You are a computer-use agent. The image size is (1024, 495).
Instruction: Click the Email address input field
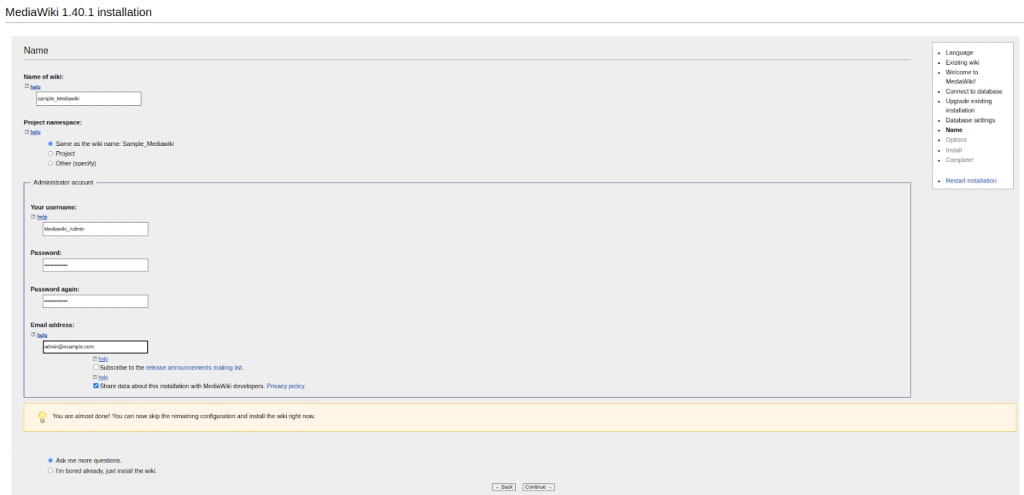[95, 347]
